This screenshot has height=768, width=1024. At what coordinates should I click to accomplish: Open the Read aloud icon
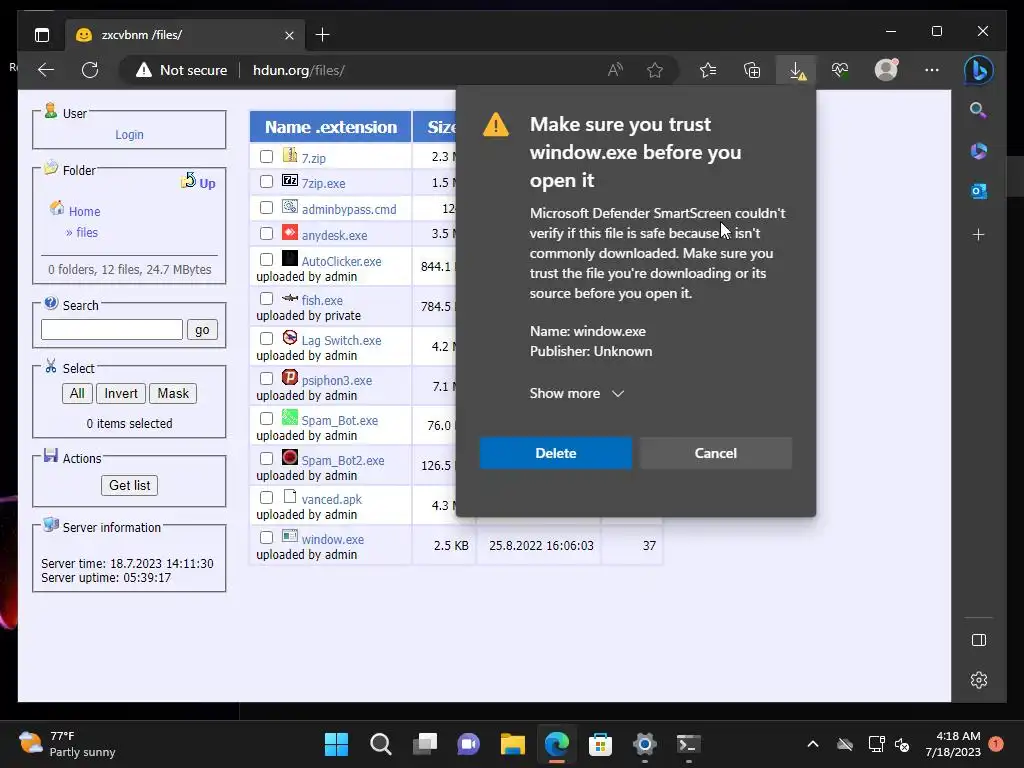tap(615, 70)
